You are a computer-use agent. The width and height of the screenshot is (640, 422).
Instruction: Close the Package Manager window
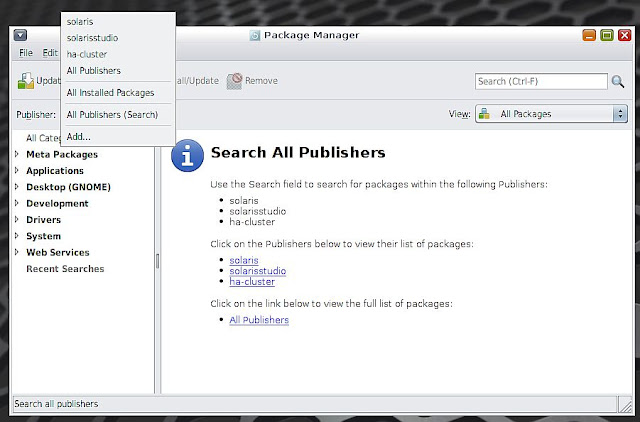coord(624,36)
